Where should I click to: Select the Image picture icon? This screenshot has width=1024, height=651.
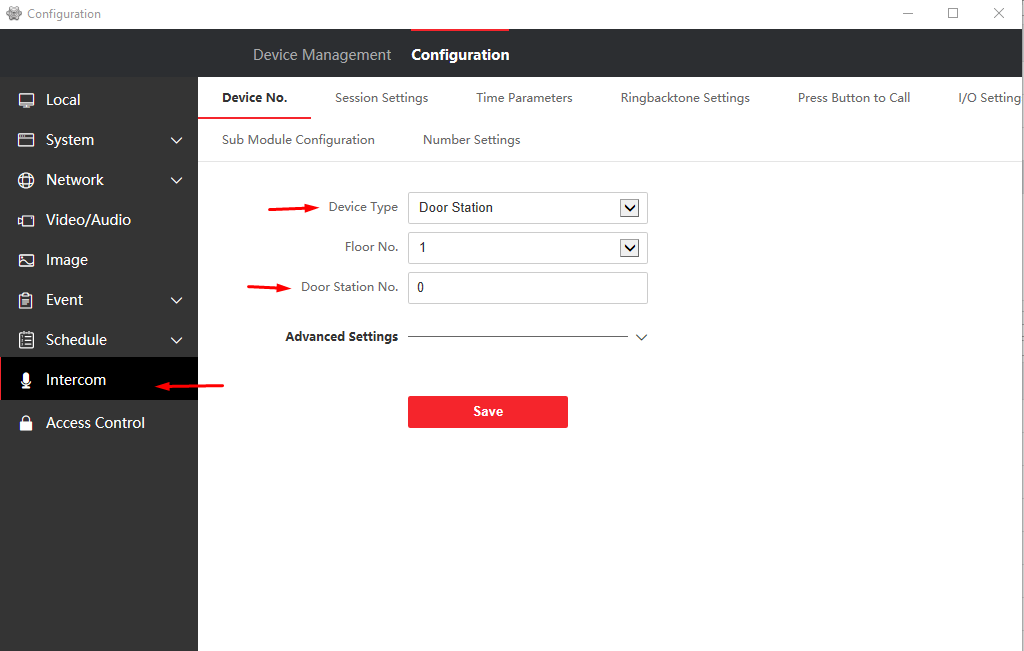coord(26,261)
